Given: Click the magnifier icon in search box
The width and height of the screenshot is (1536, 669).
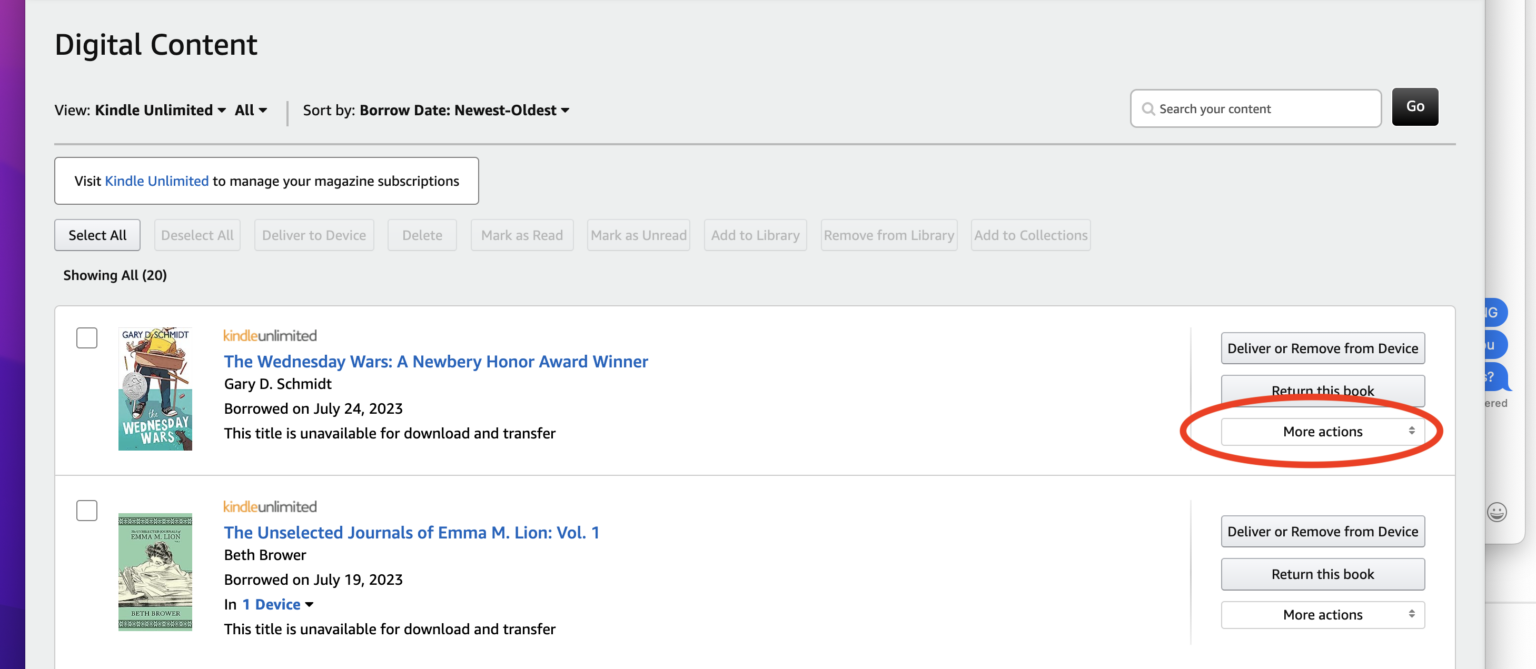Looking at the screenshot, I should pyautogui.click(x=1149, y=109).
